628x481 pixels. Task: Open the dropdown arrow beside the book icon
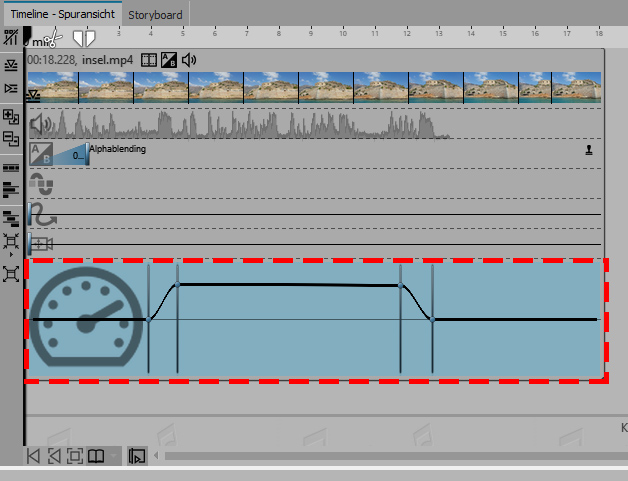[x=114, y=456]
